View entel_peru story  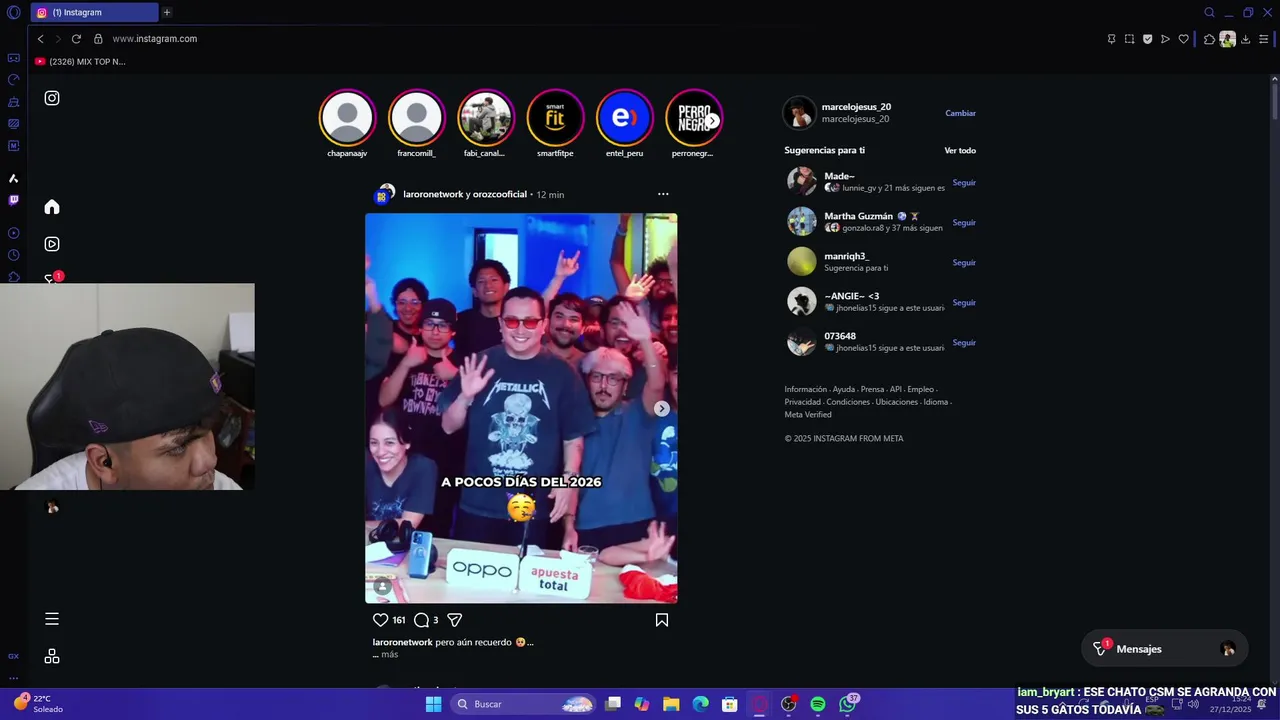coord(624,118)
